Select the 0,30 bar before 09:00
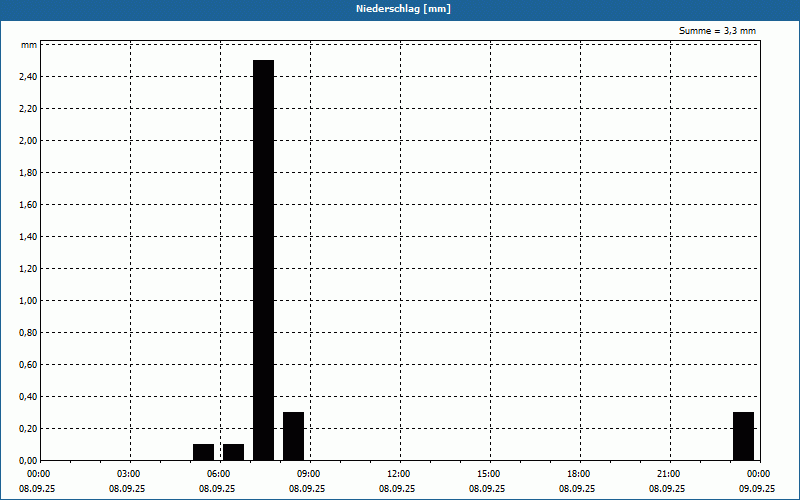The height and width of the screenshot is (500, 800). pyautogui.click(x=293, y=436)
